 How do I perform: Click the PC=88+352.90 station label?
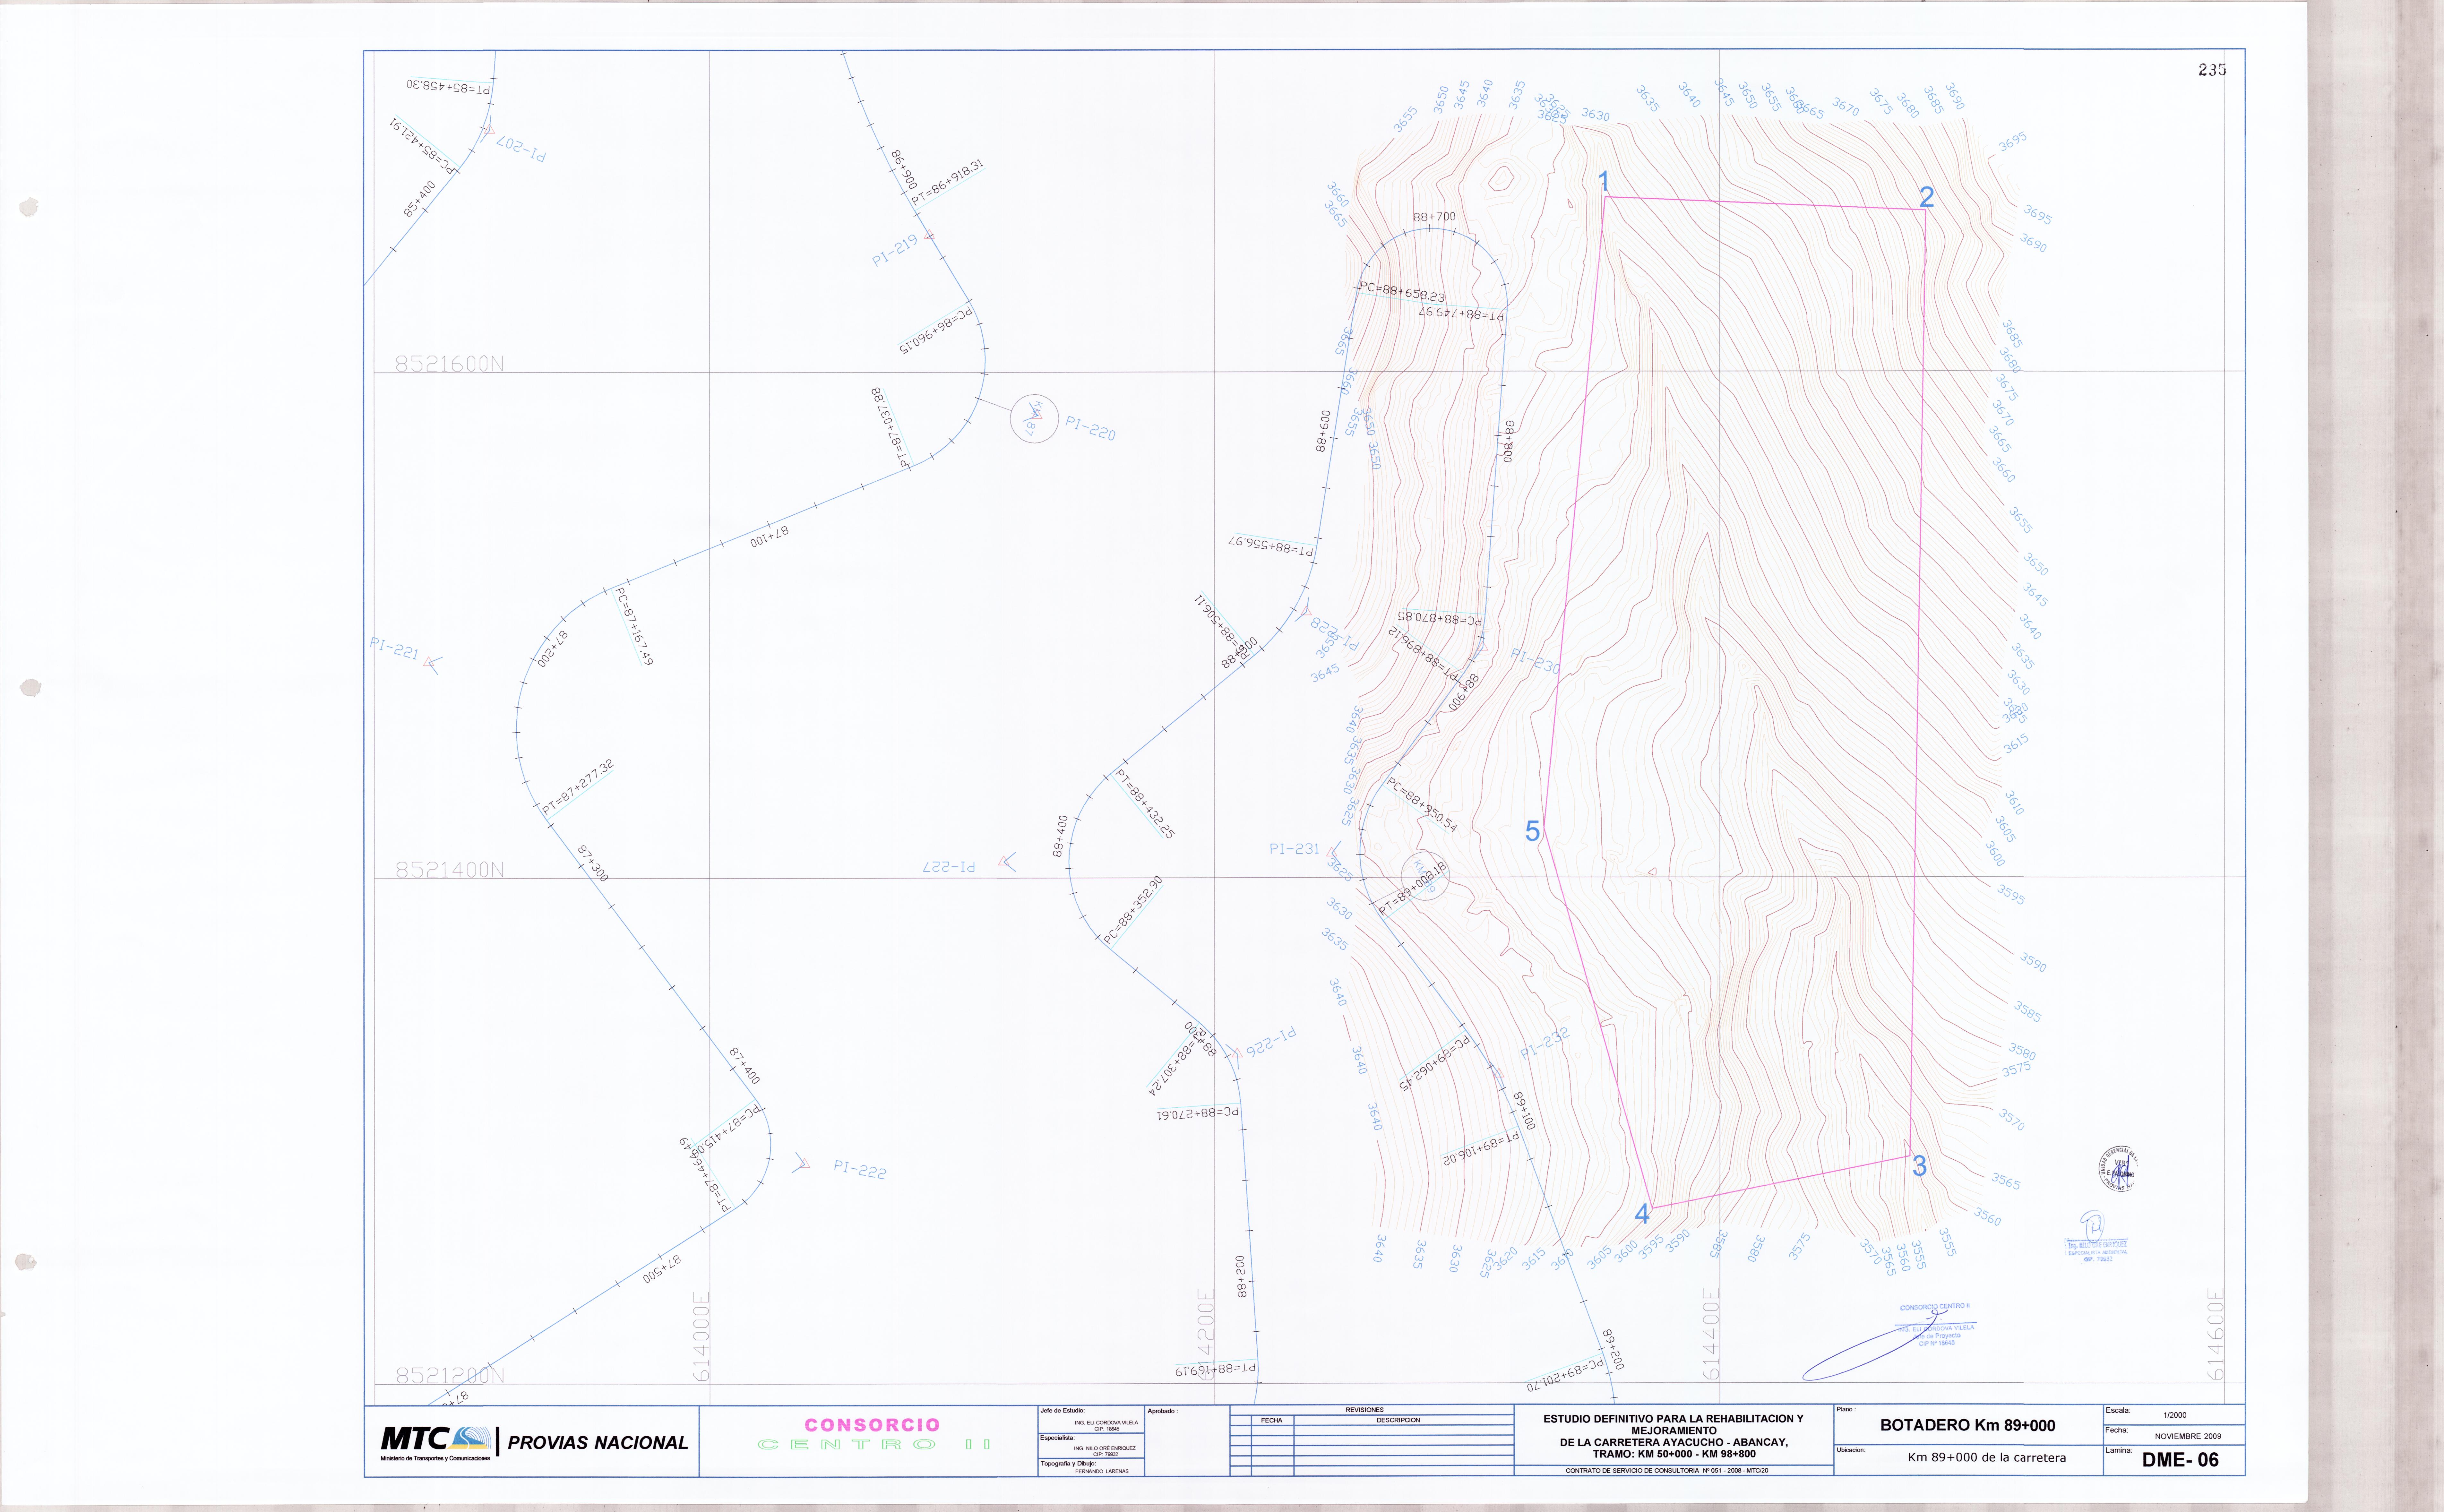pyautogui.click(x=1133, y=910)
